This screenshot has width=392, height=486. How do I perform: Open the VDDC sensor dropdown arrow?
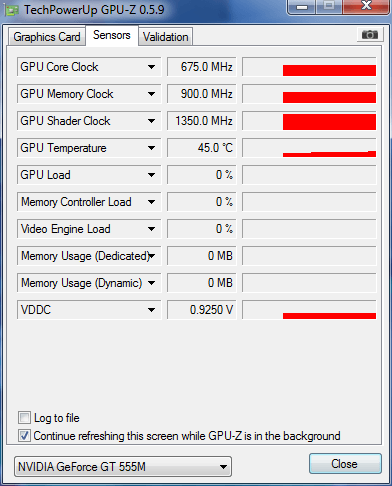[151, 310]
